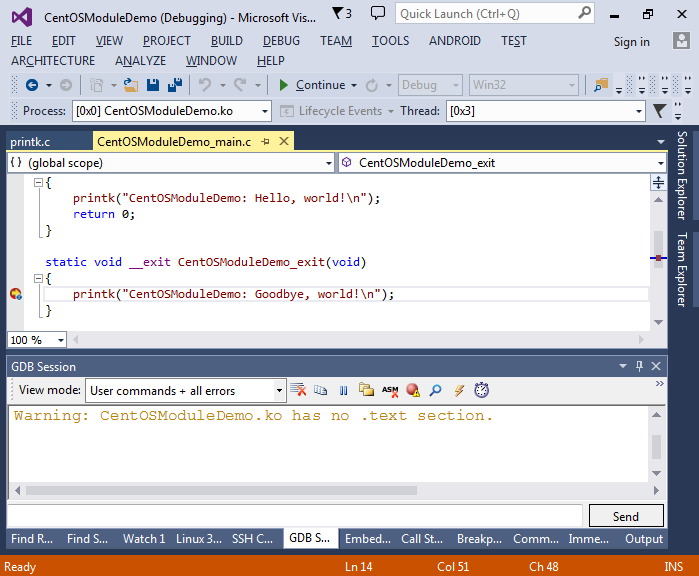Open the GDB Session window options arrow
The width and height of the screenshot is (699, 576).
(623, 366)
